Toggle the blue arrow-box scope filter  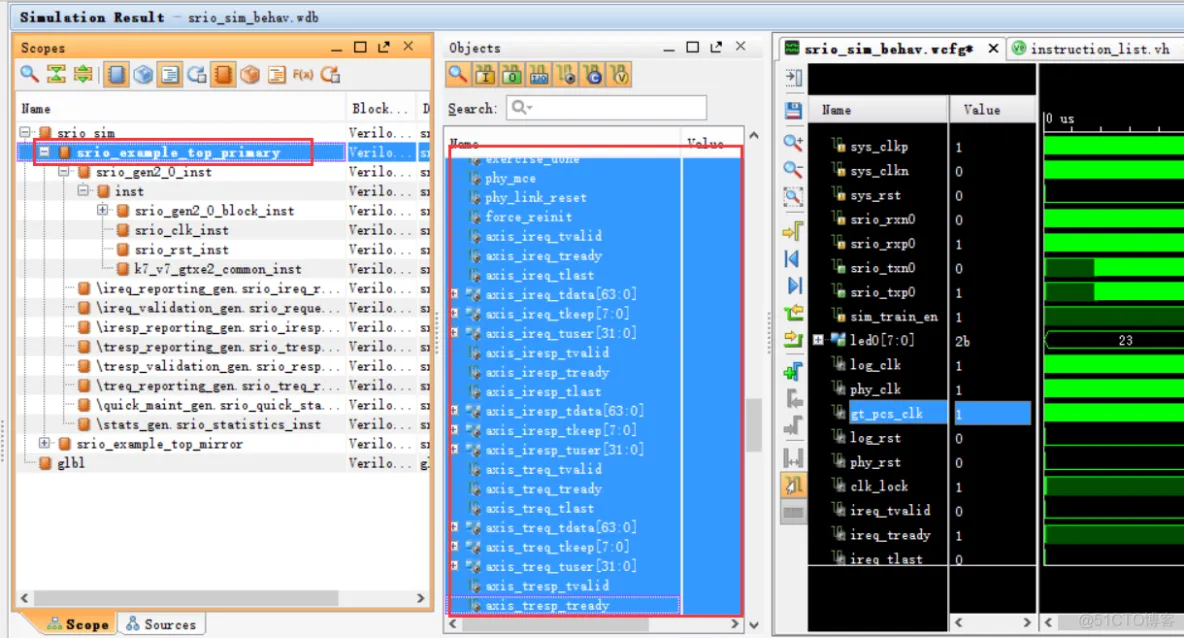point(196,74)
